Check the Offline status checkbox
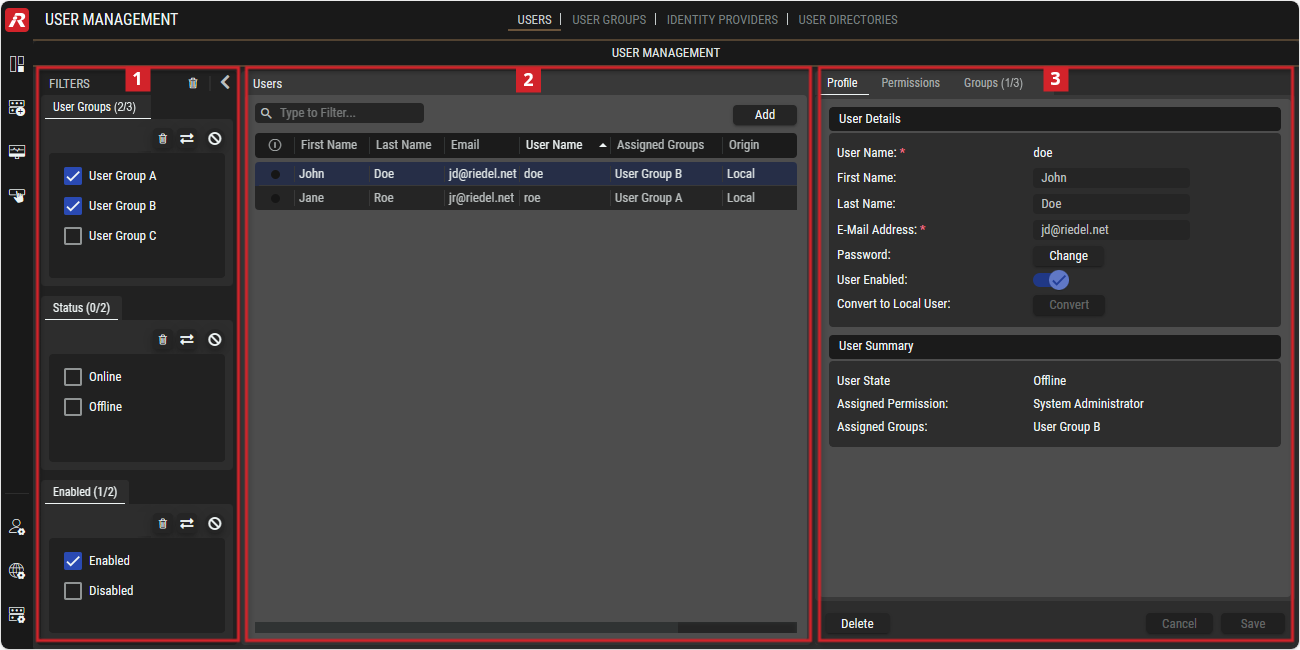Viewport: 1300px width, 650px height. point(73,407)
